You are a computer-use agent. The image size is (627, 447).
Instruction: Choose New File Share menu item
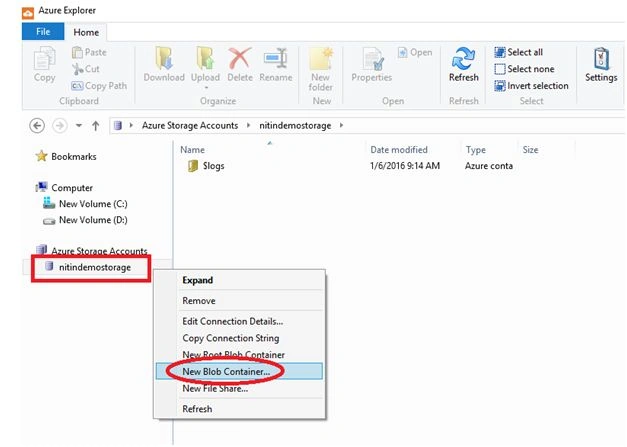[215, 388]
